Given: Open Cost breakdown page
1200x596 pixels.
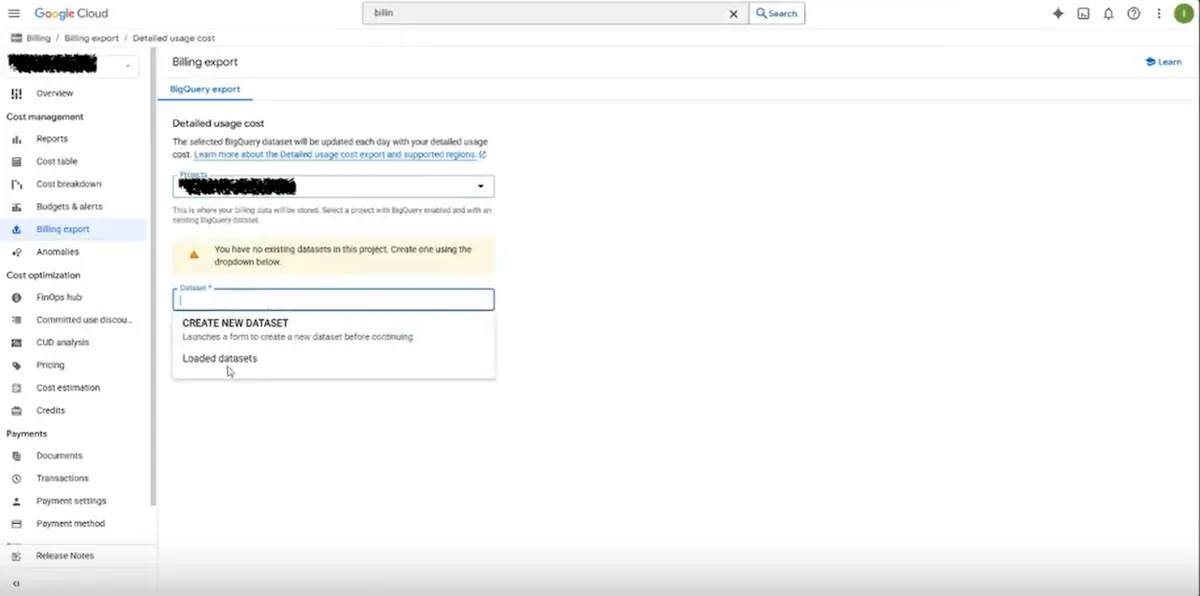Looking at the screenshot, I should point(69,184).
